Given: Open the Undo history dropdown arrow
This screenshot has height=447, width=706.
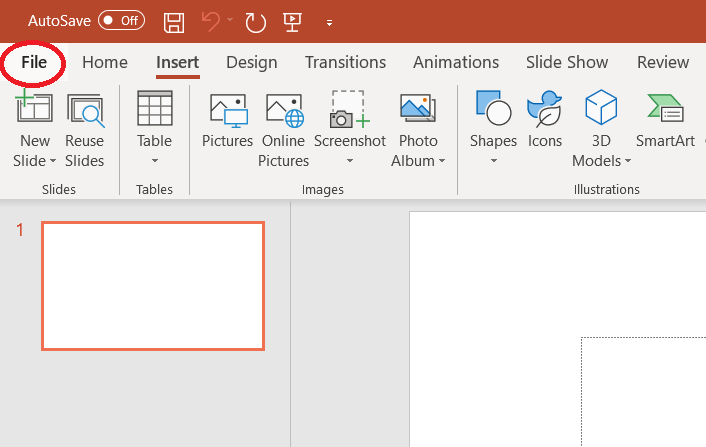Looking at the screenshot, I should click(230, 20).
